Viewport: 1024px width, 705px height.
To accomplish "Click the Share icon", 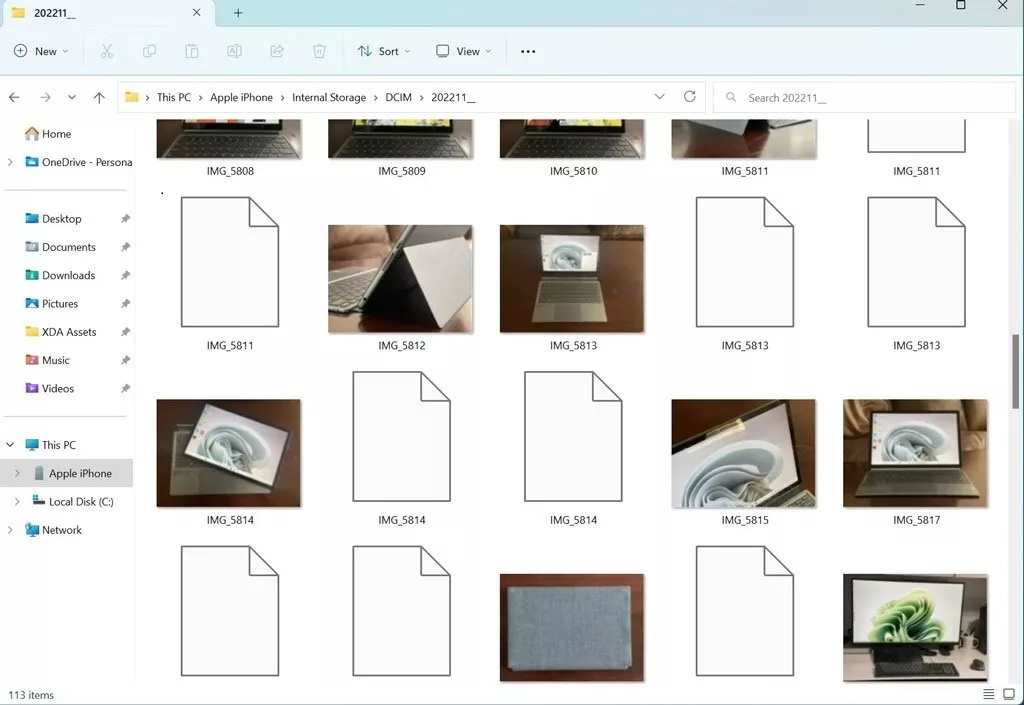I will pyautogui.click(x=277, y=51).
